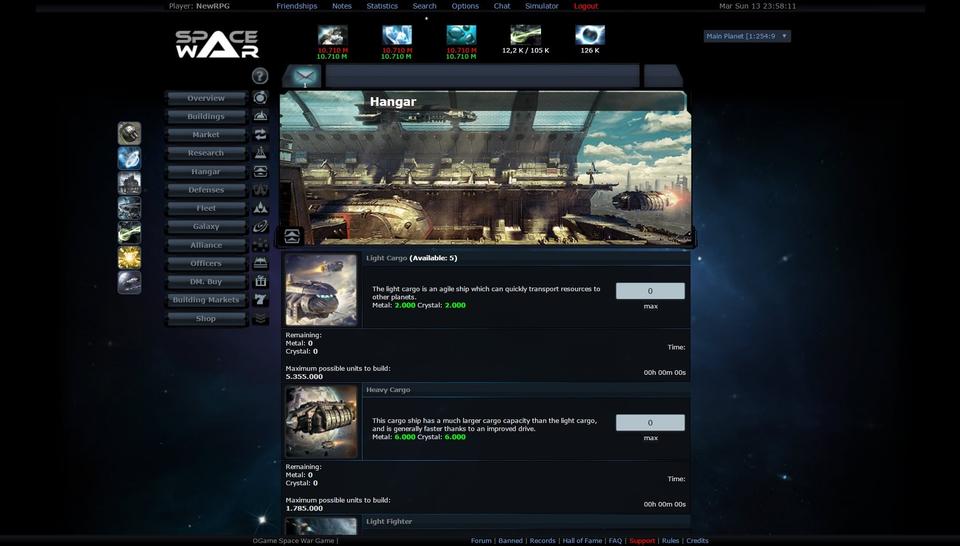The width and height of the screenshot is (960, 546).
Task: Click the Heavy Cargo ship thumbnail
Action: click(x=321, y=422)
